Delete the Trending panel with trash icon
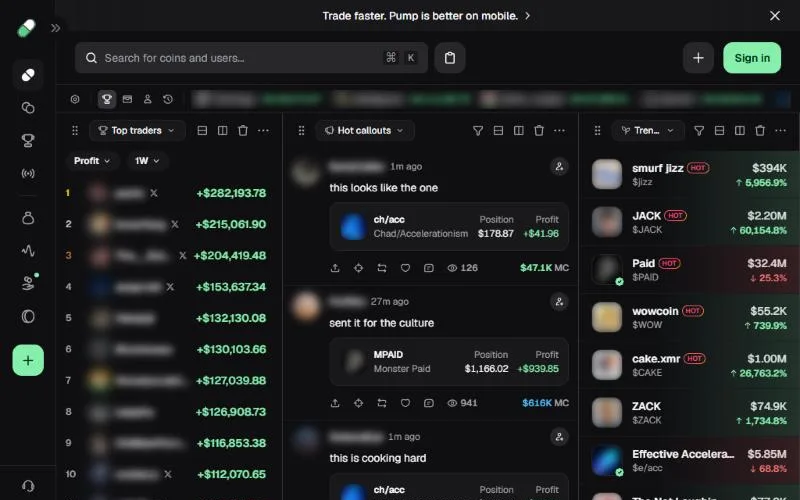800x500 pixels. click(760, 131)
